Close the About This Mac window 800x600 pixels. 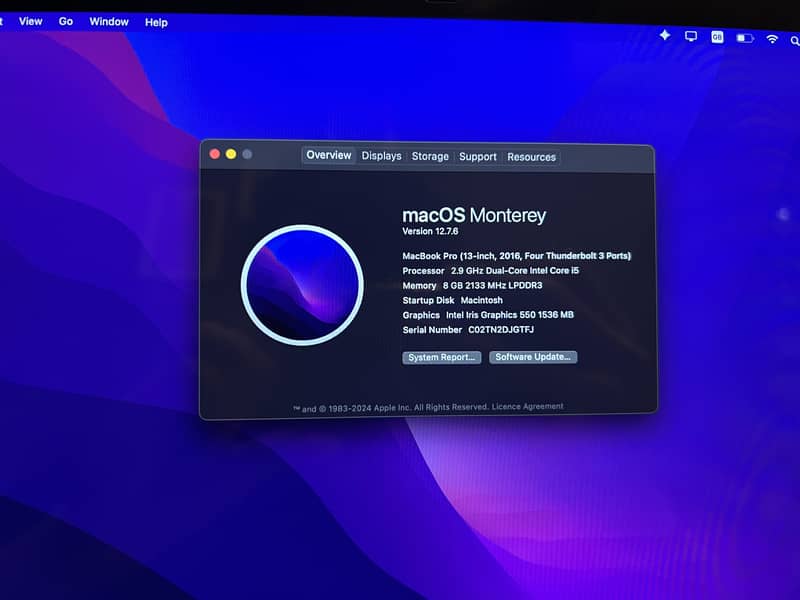pyautogui.click(x=215, y=154)
